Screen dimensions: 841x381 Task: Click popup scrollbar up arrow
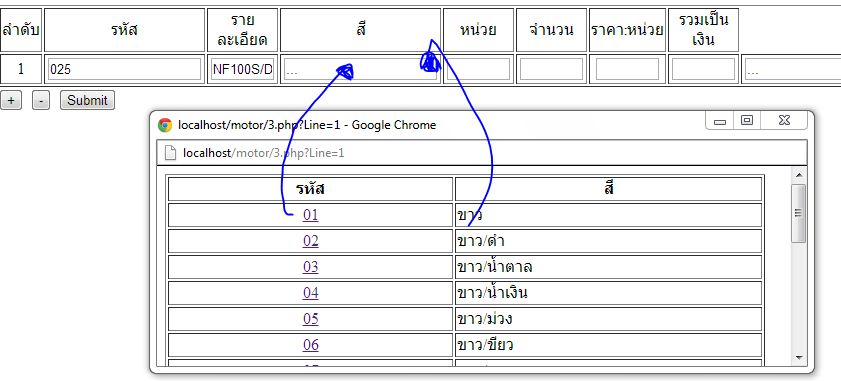point(798,175)
